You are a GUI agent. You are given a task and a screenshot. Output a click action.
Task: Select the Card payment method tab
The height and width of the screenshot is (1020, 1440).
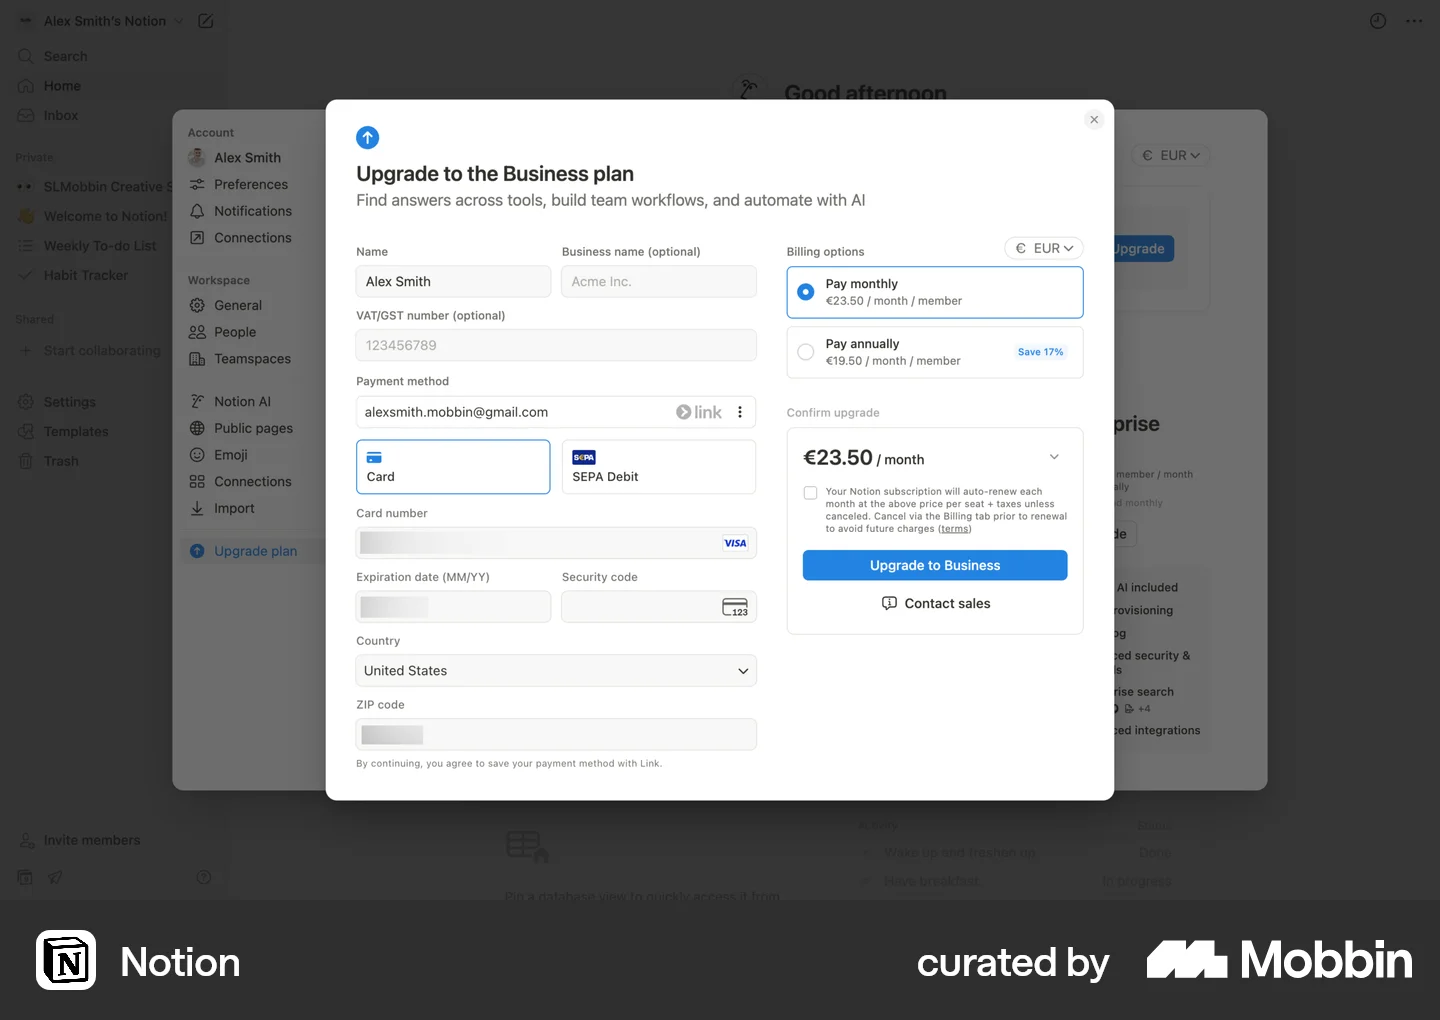click(x=453, y=467)
